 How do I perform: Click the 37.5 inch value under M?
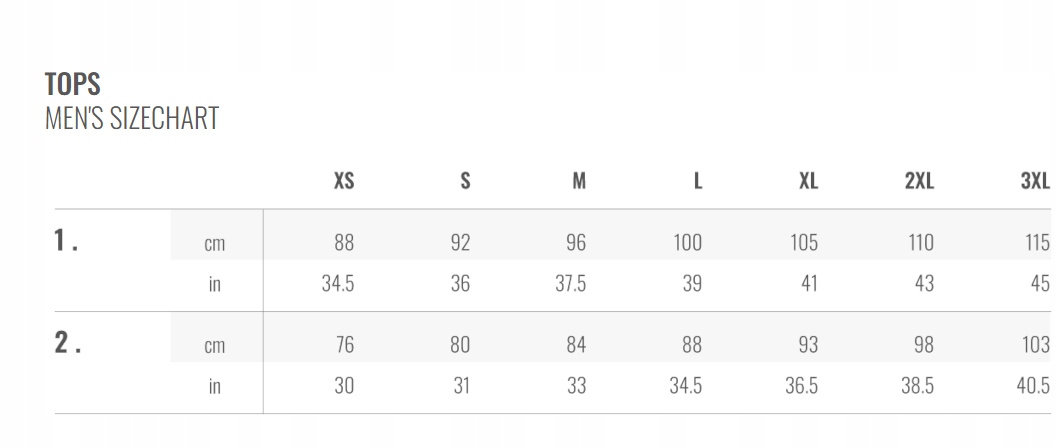coord(571,284)
